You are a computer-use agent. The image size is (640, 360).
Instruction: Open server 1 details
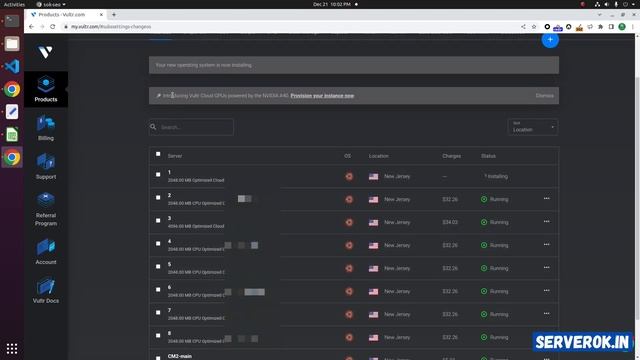(x=169, y=172)
